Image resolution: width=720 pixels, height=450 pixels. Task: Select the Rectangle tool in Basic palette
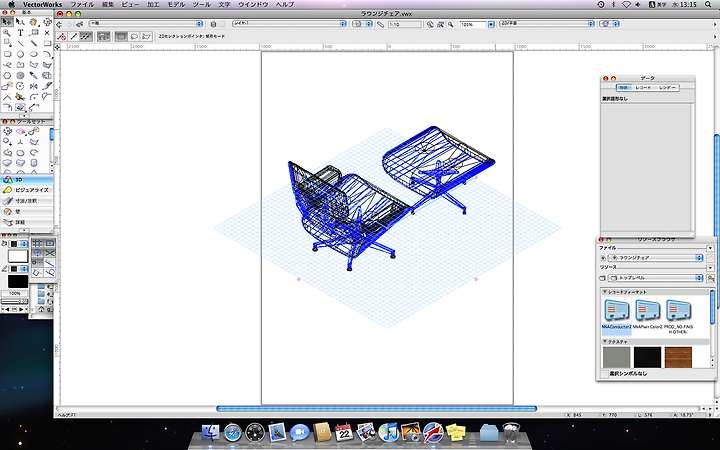[47, 43]
